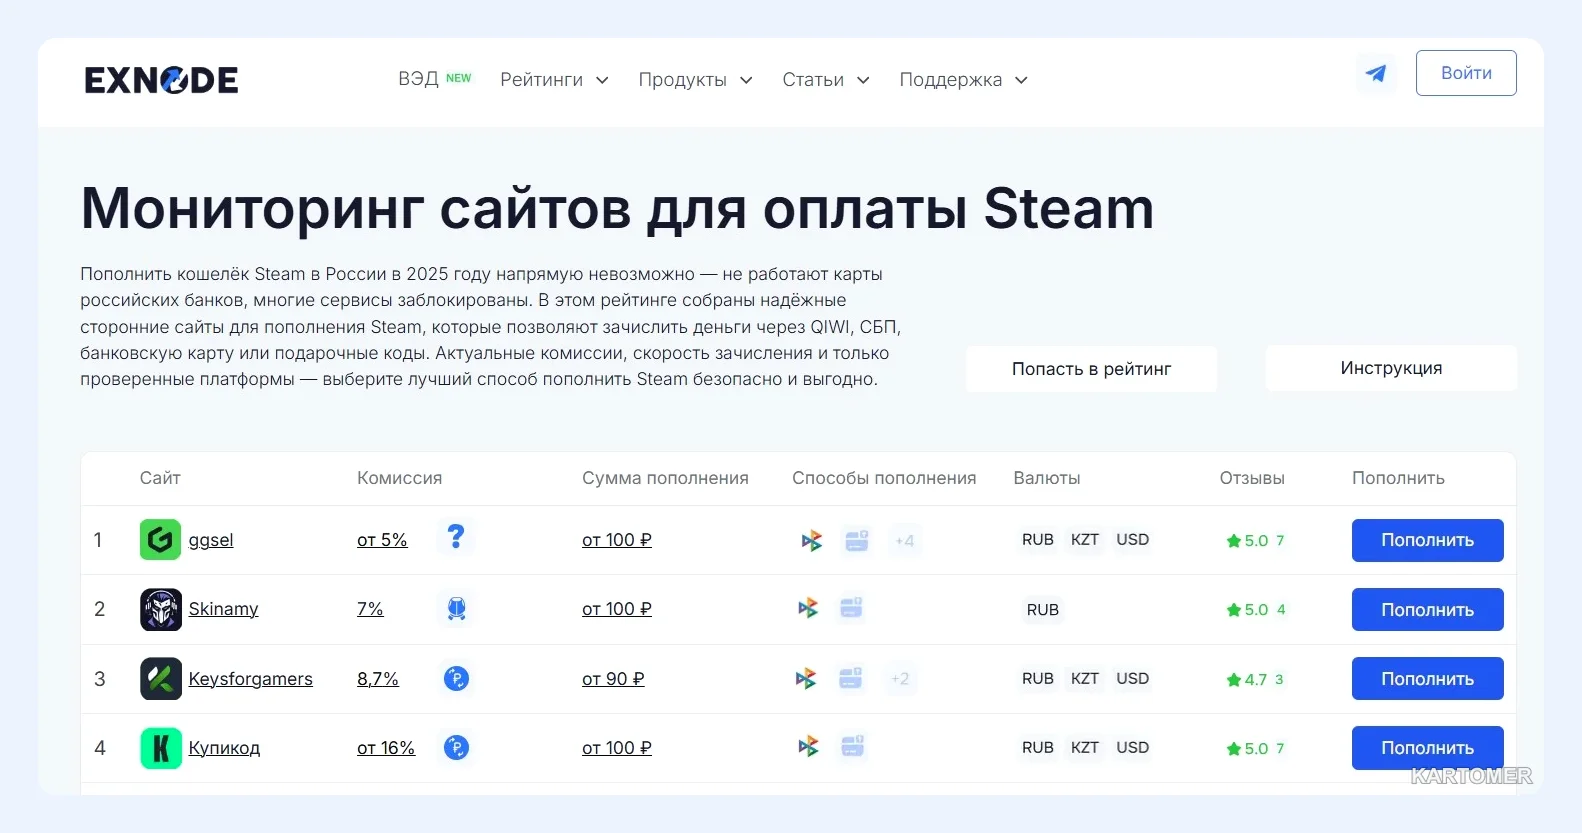This screenshot has height=833, width=1582.
Task: Click the Купикод site logo
Action: click(x=160, y=748)
